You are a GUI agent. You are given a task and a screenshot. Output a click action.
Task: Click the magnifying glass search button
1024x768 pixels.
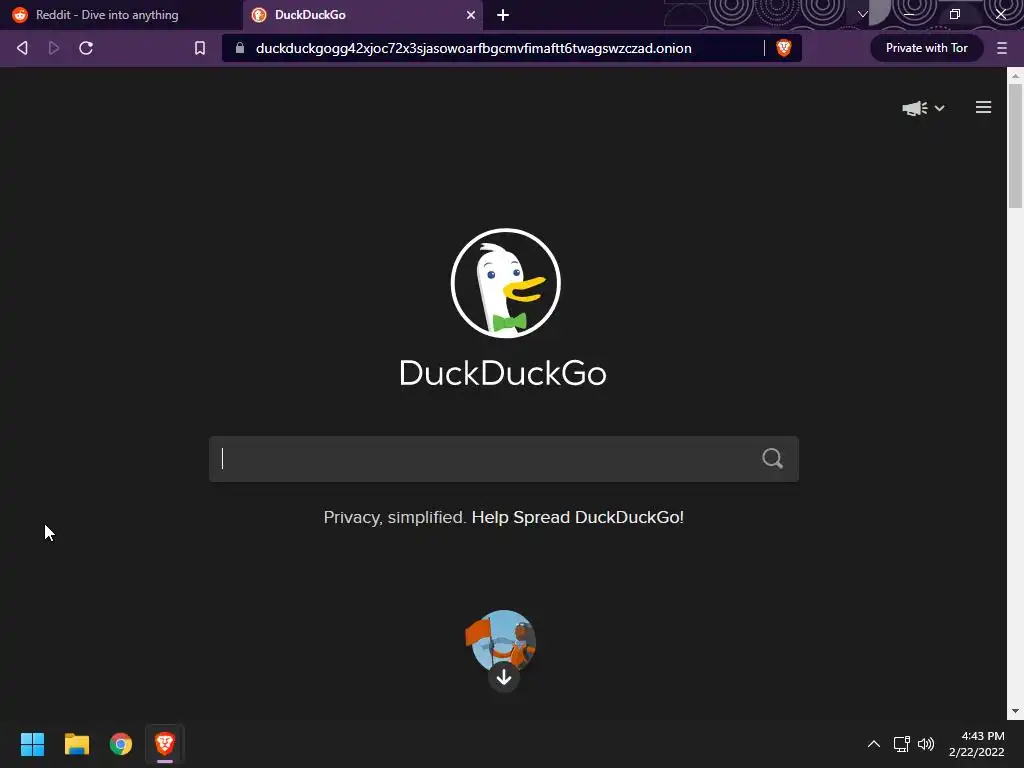772,458
